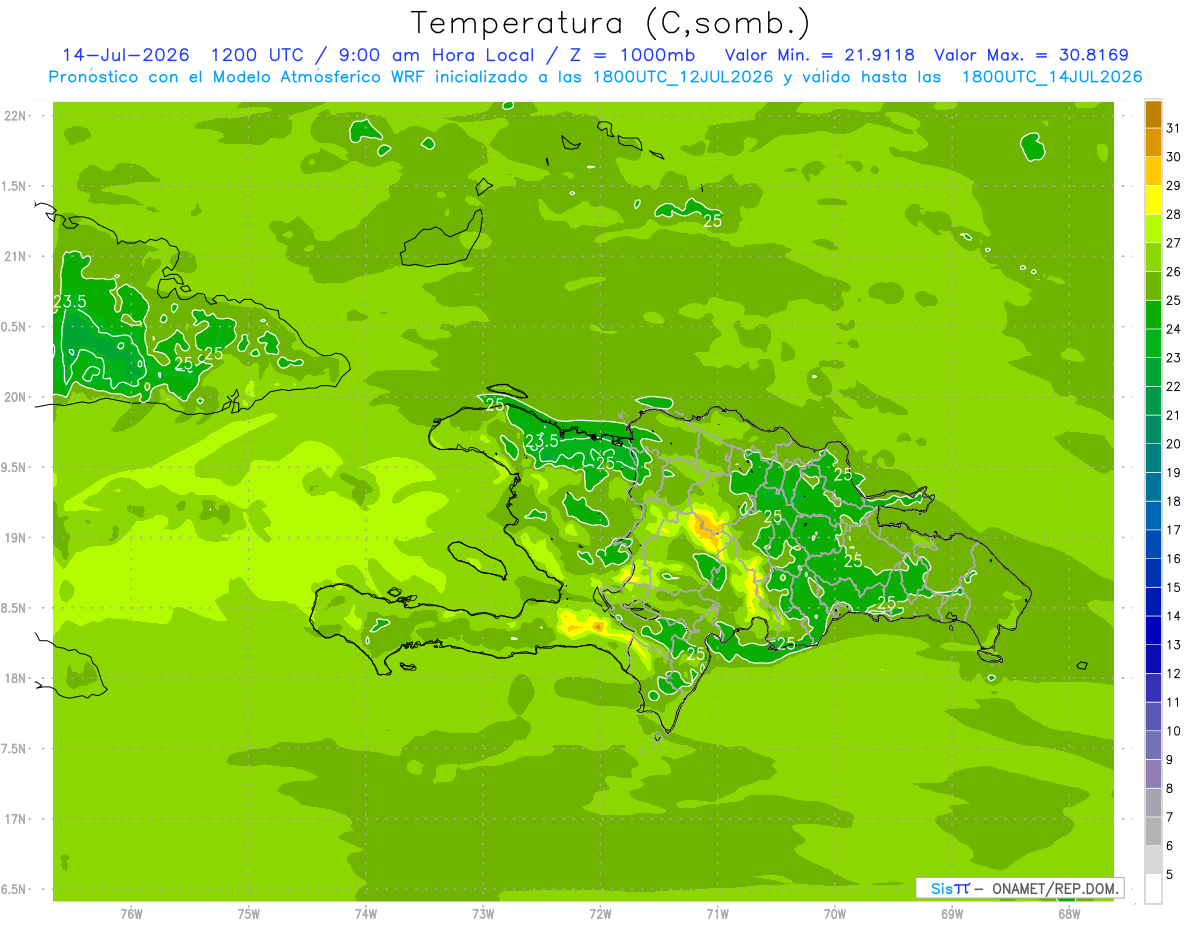The width and height of the screenshot is (1200, 927).
Task: Pick the yellow-green legend band between 27 and 28
Action: 1153,228
